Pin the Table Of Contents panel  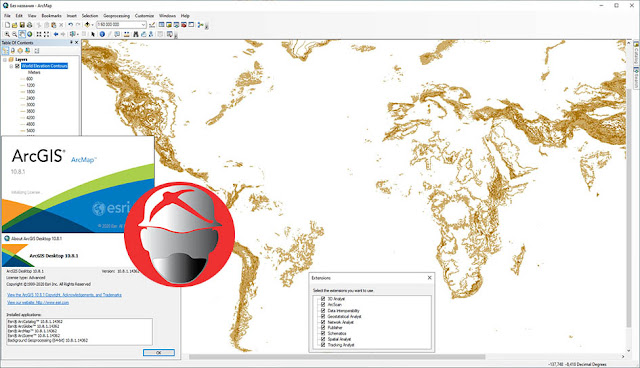[x=71, y=42]
